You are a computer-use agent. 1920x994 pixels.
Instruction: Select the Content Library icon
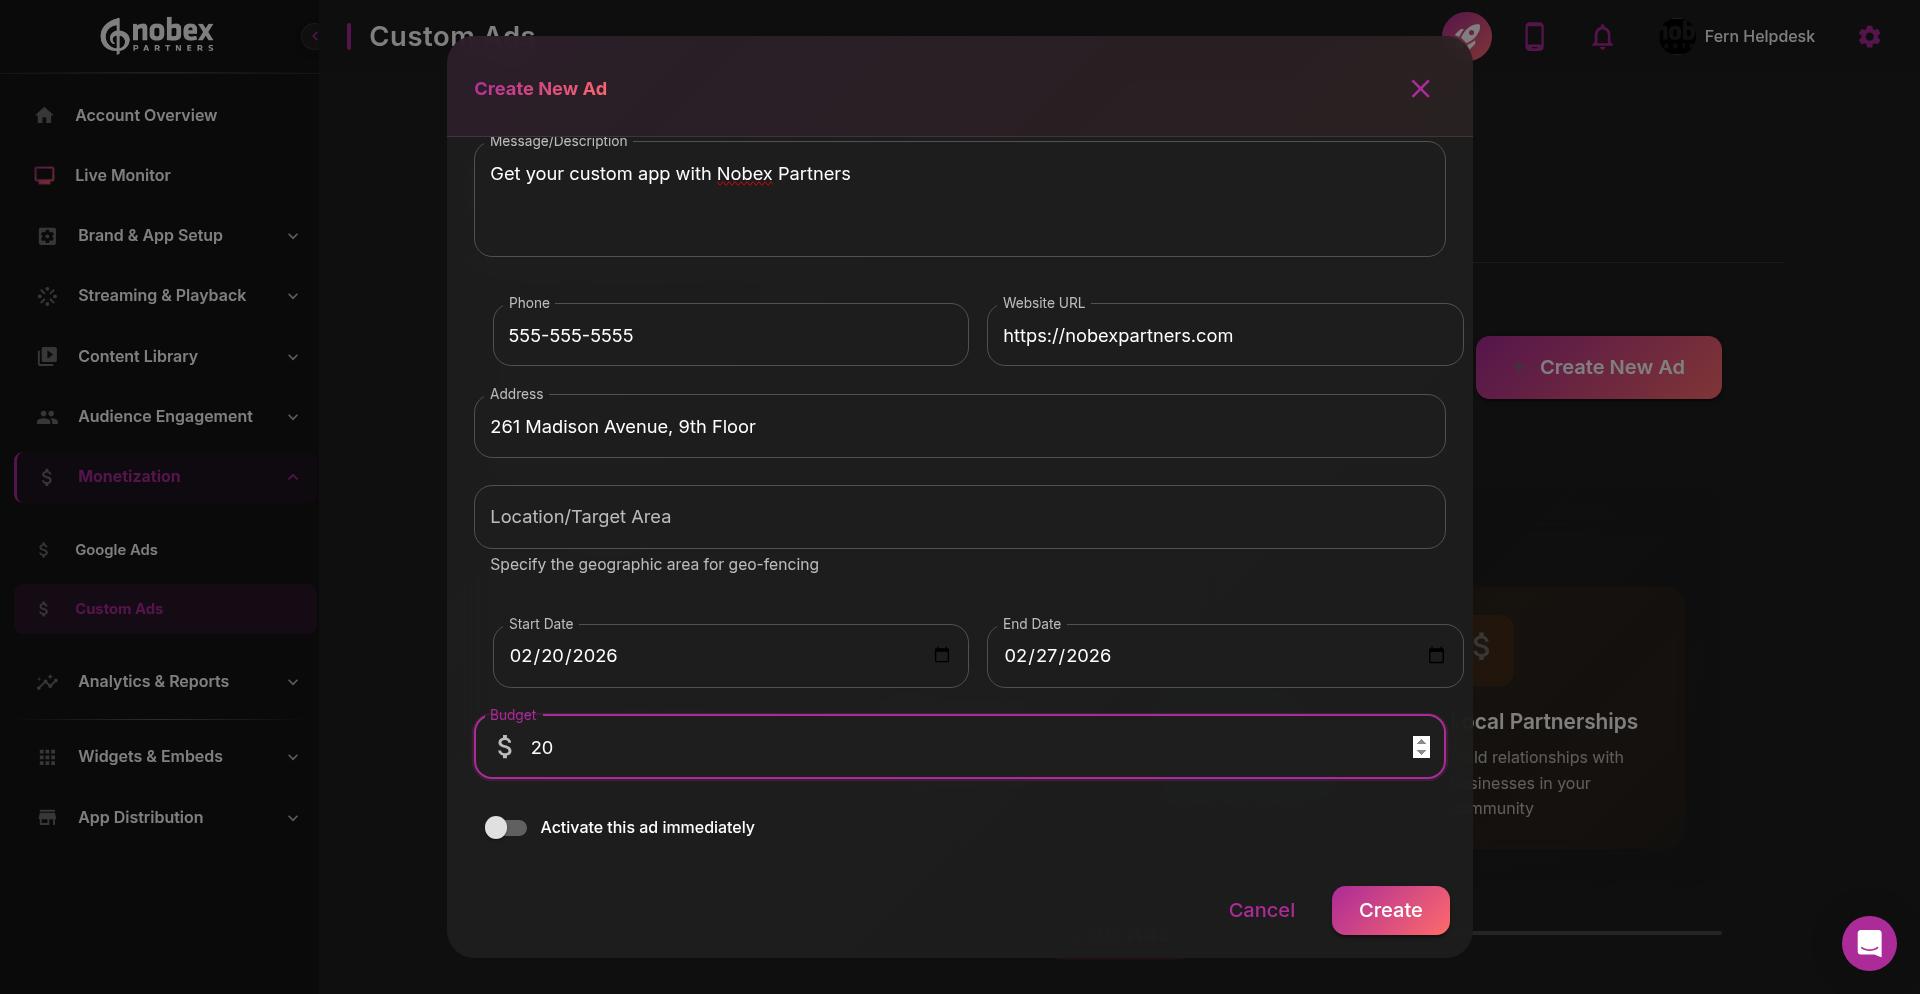click(45, 356)
